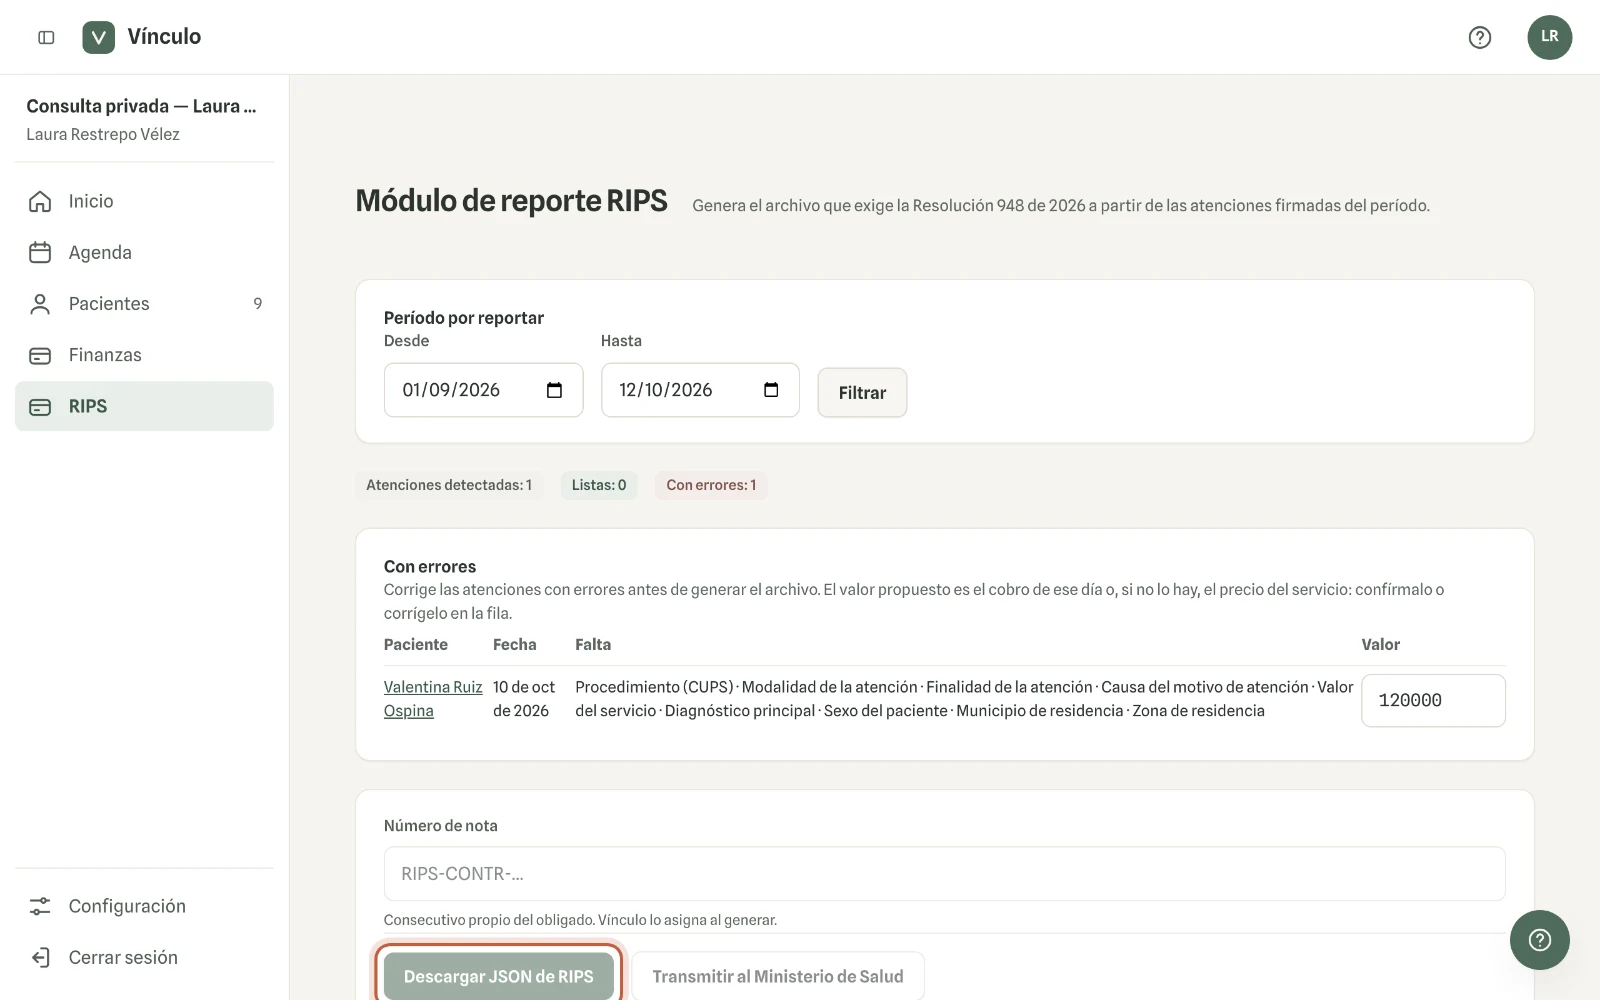Click the 'Atenciones detectadas: 1' badge

pos(449,485)
